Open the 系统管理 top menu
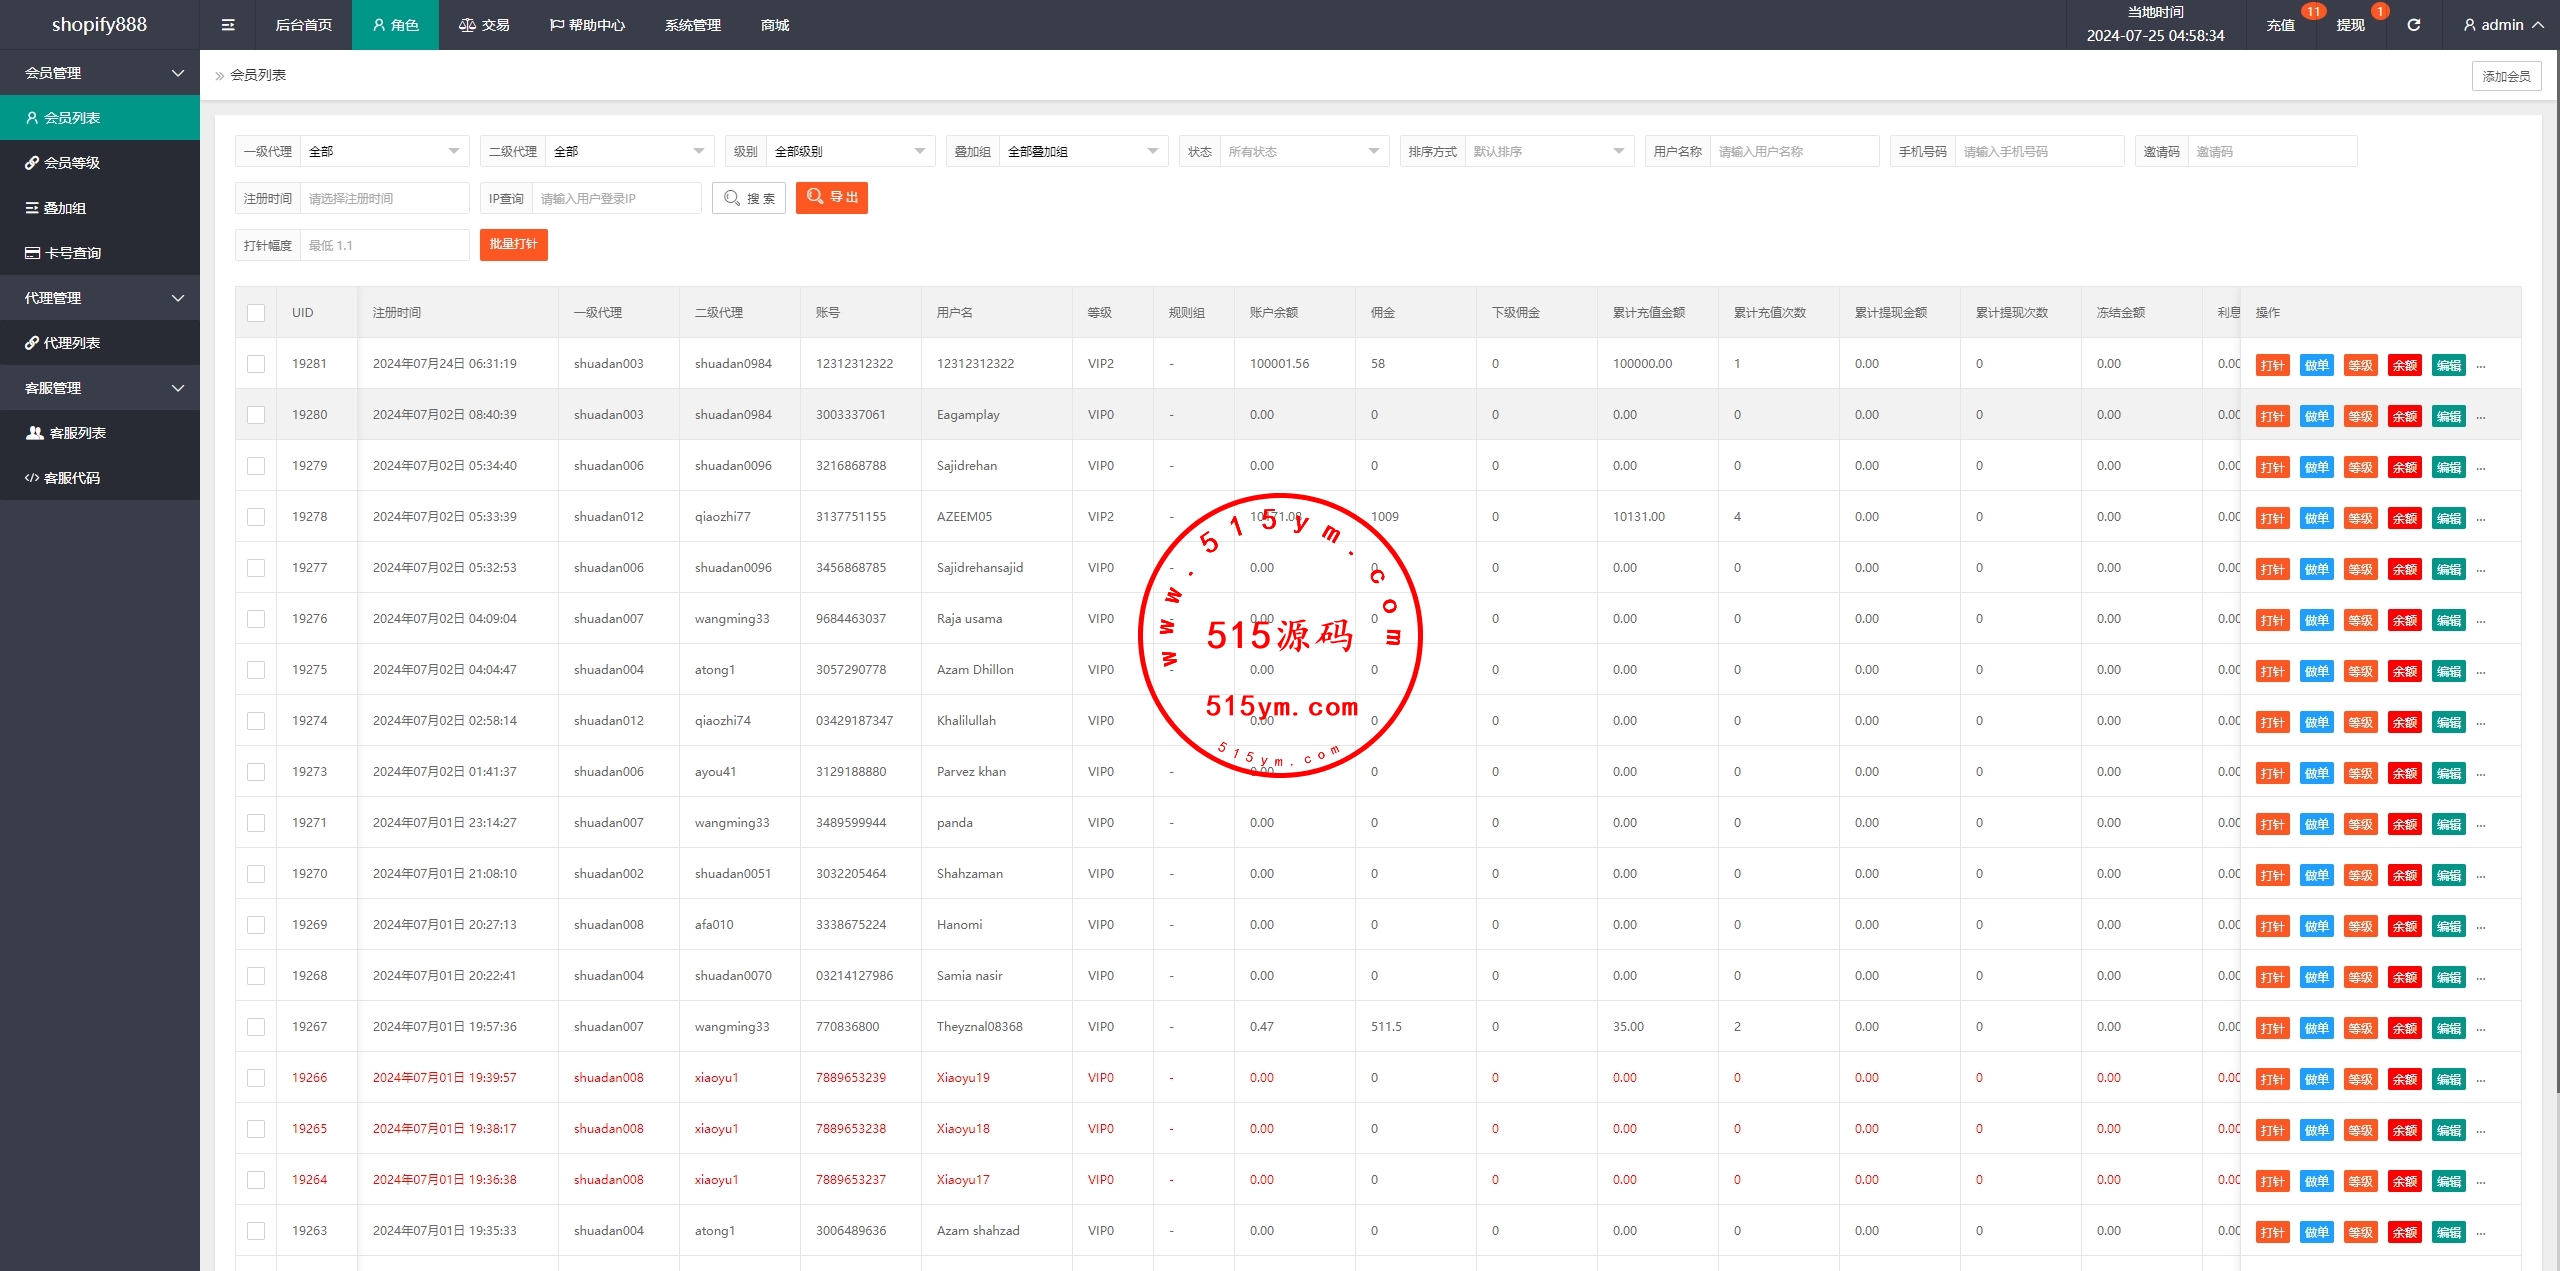Screen dimensions: 2560x1271 (692, 25)
